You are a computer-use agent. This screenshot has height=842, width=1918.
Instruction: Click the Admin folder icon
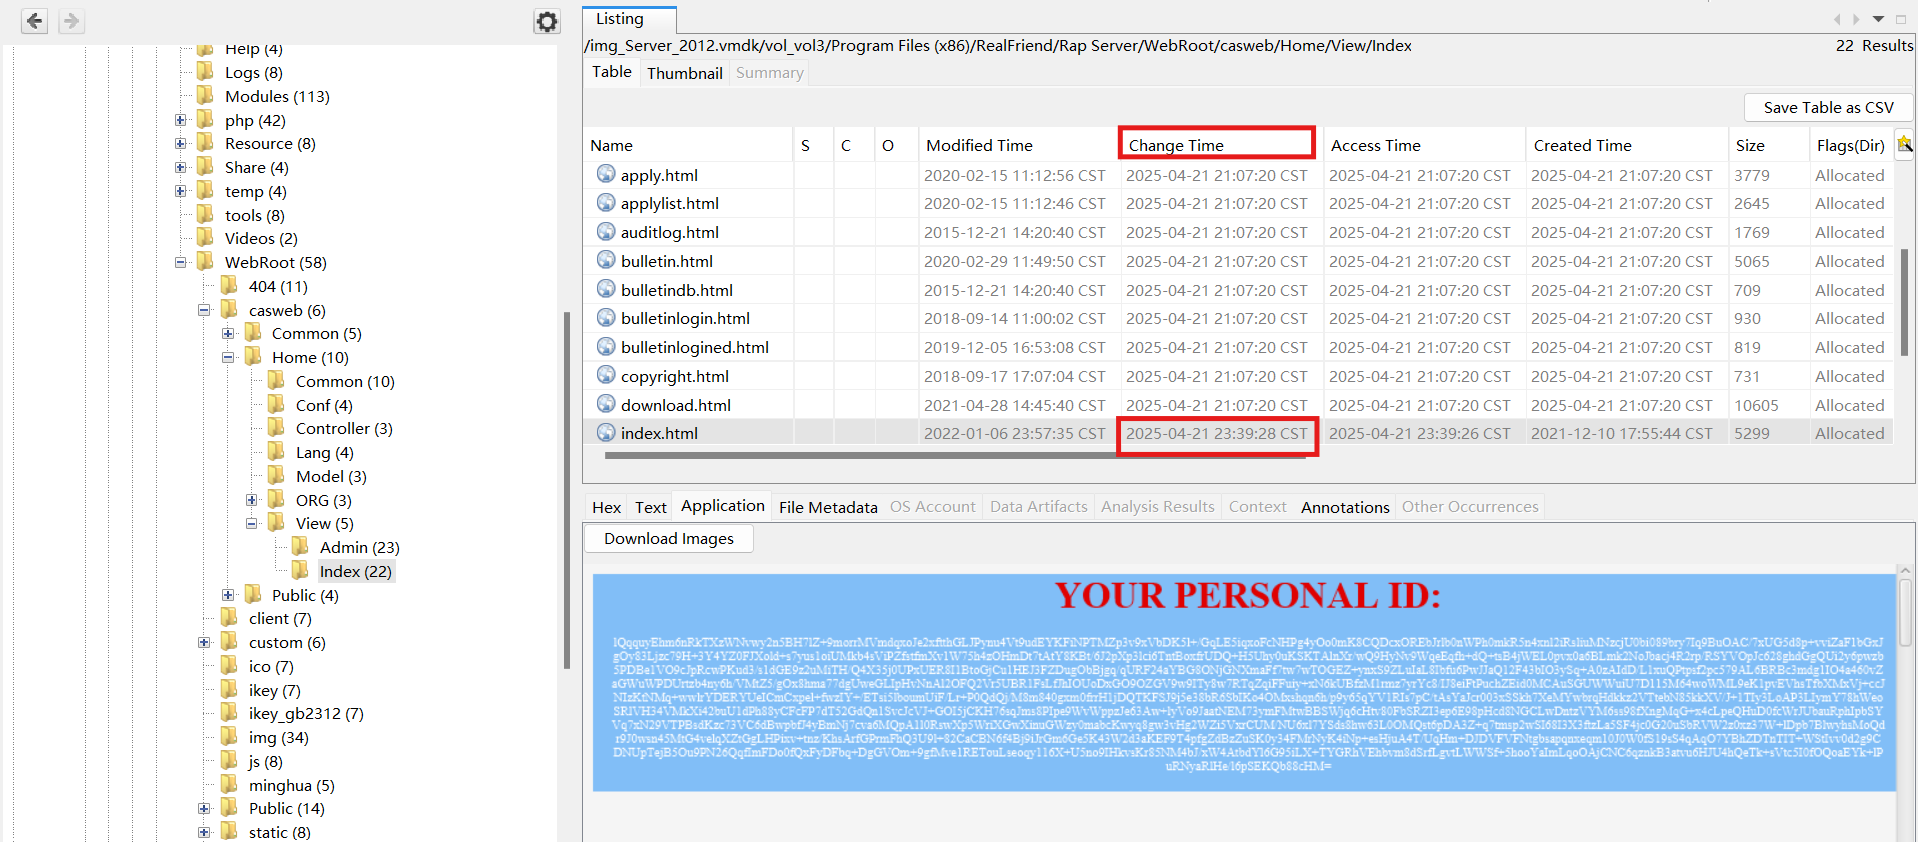point(300,546)
